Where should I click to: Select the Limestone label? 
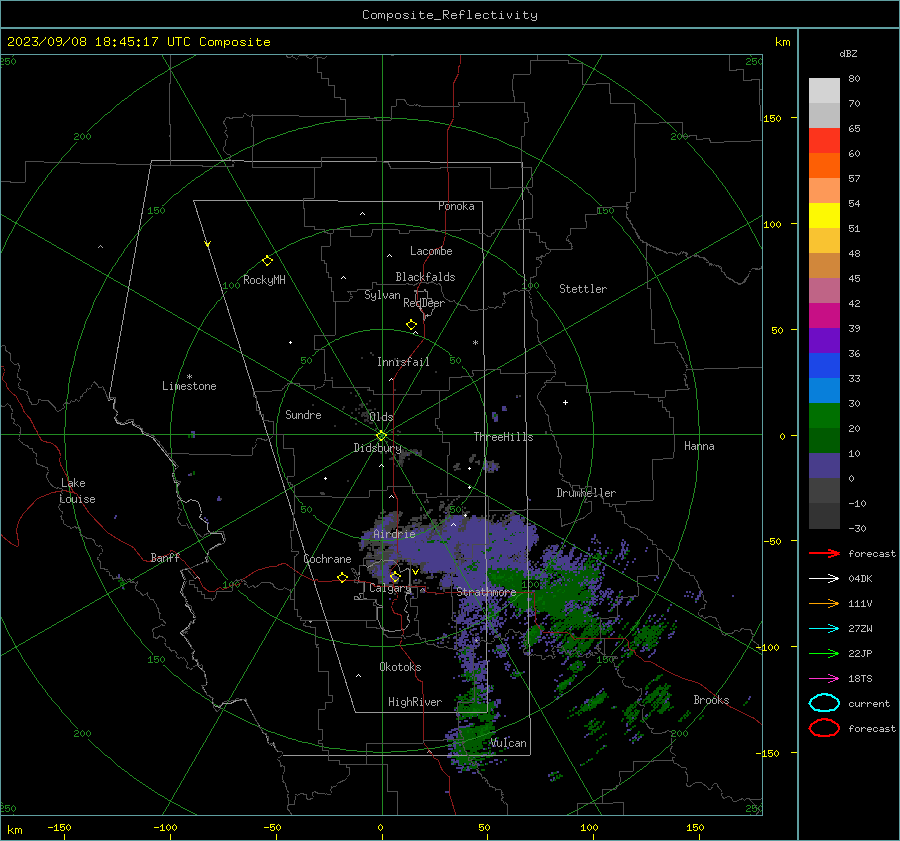(x=189, y=386)
